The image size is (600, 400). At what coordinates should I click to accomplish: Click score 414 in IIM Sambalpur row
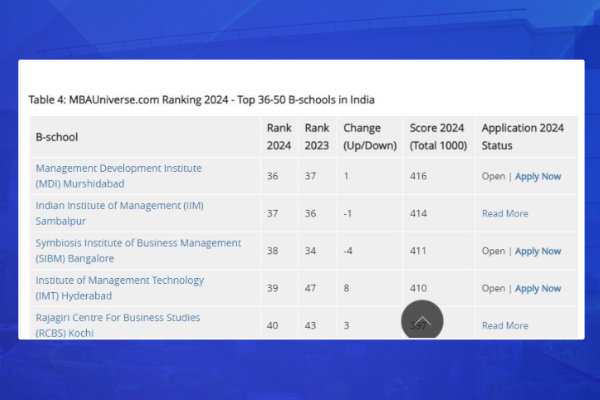tap(418, 214)
